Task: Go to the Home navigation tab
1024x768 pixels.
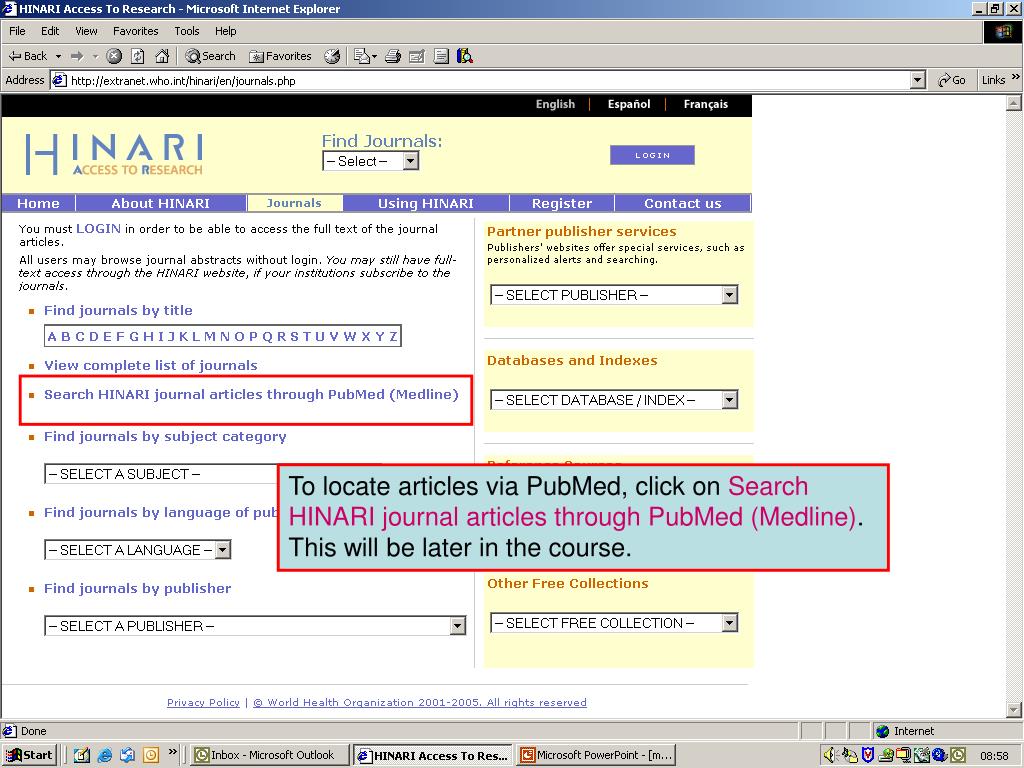Action: (39, 203)
